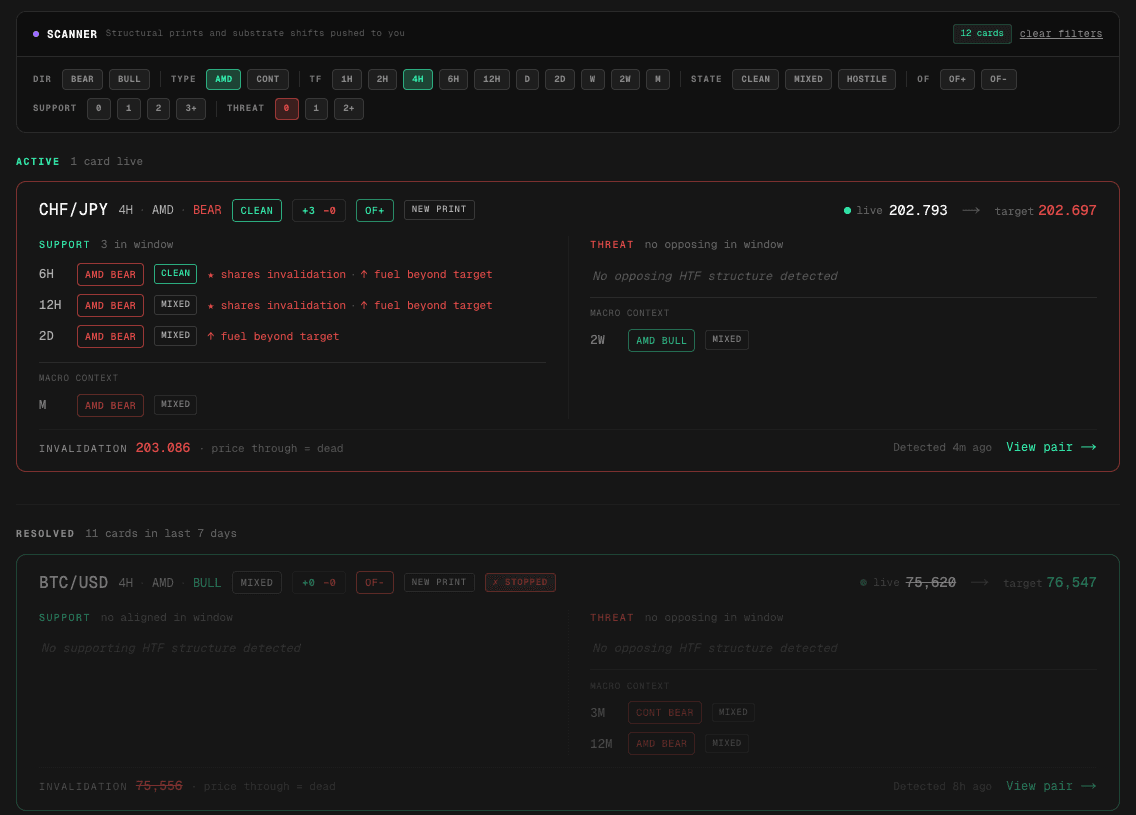Enable the CONT type filter
The image size is (1136, 815).
(267, 79)
